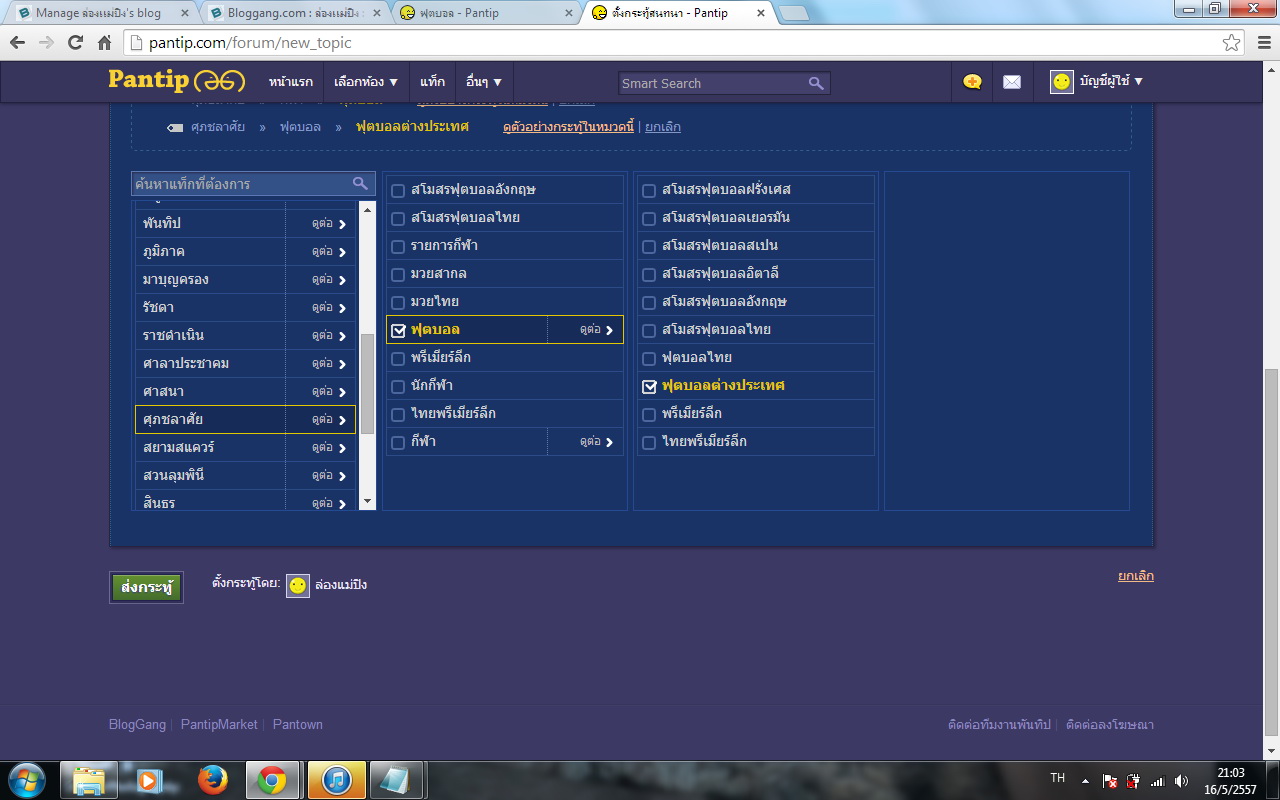The image size is (1280, 800).
Task: Submit the post with ส่งกระทู้ button
Action: pyautogui.click(x=146, y=587)
